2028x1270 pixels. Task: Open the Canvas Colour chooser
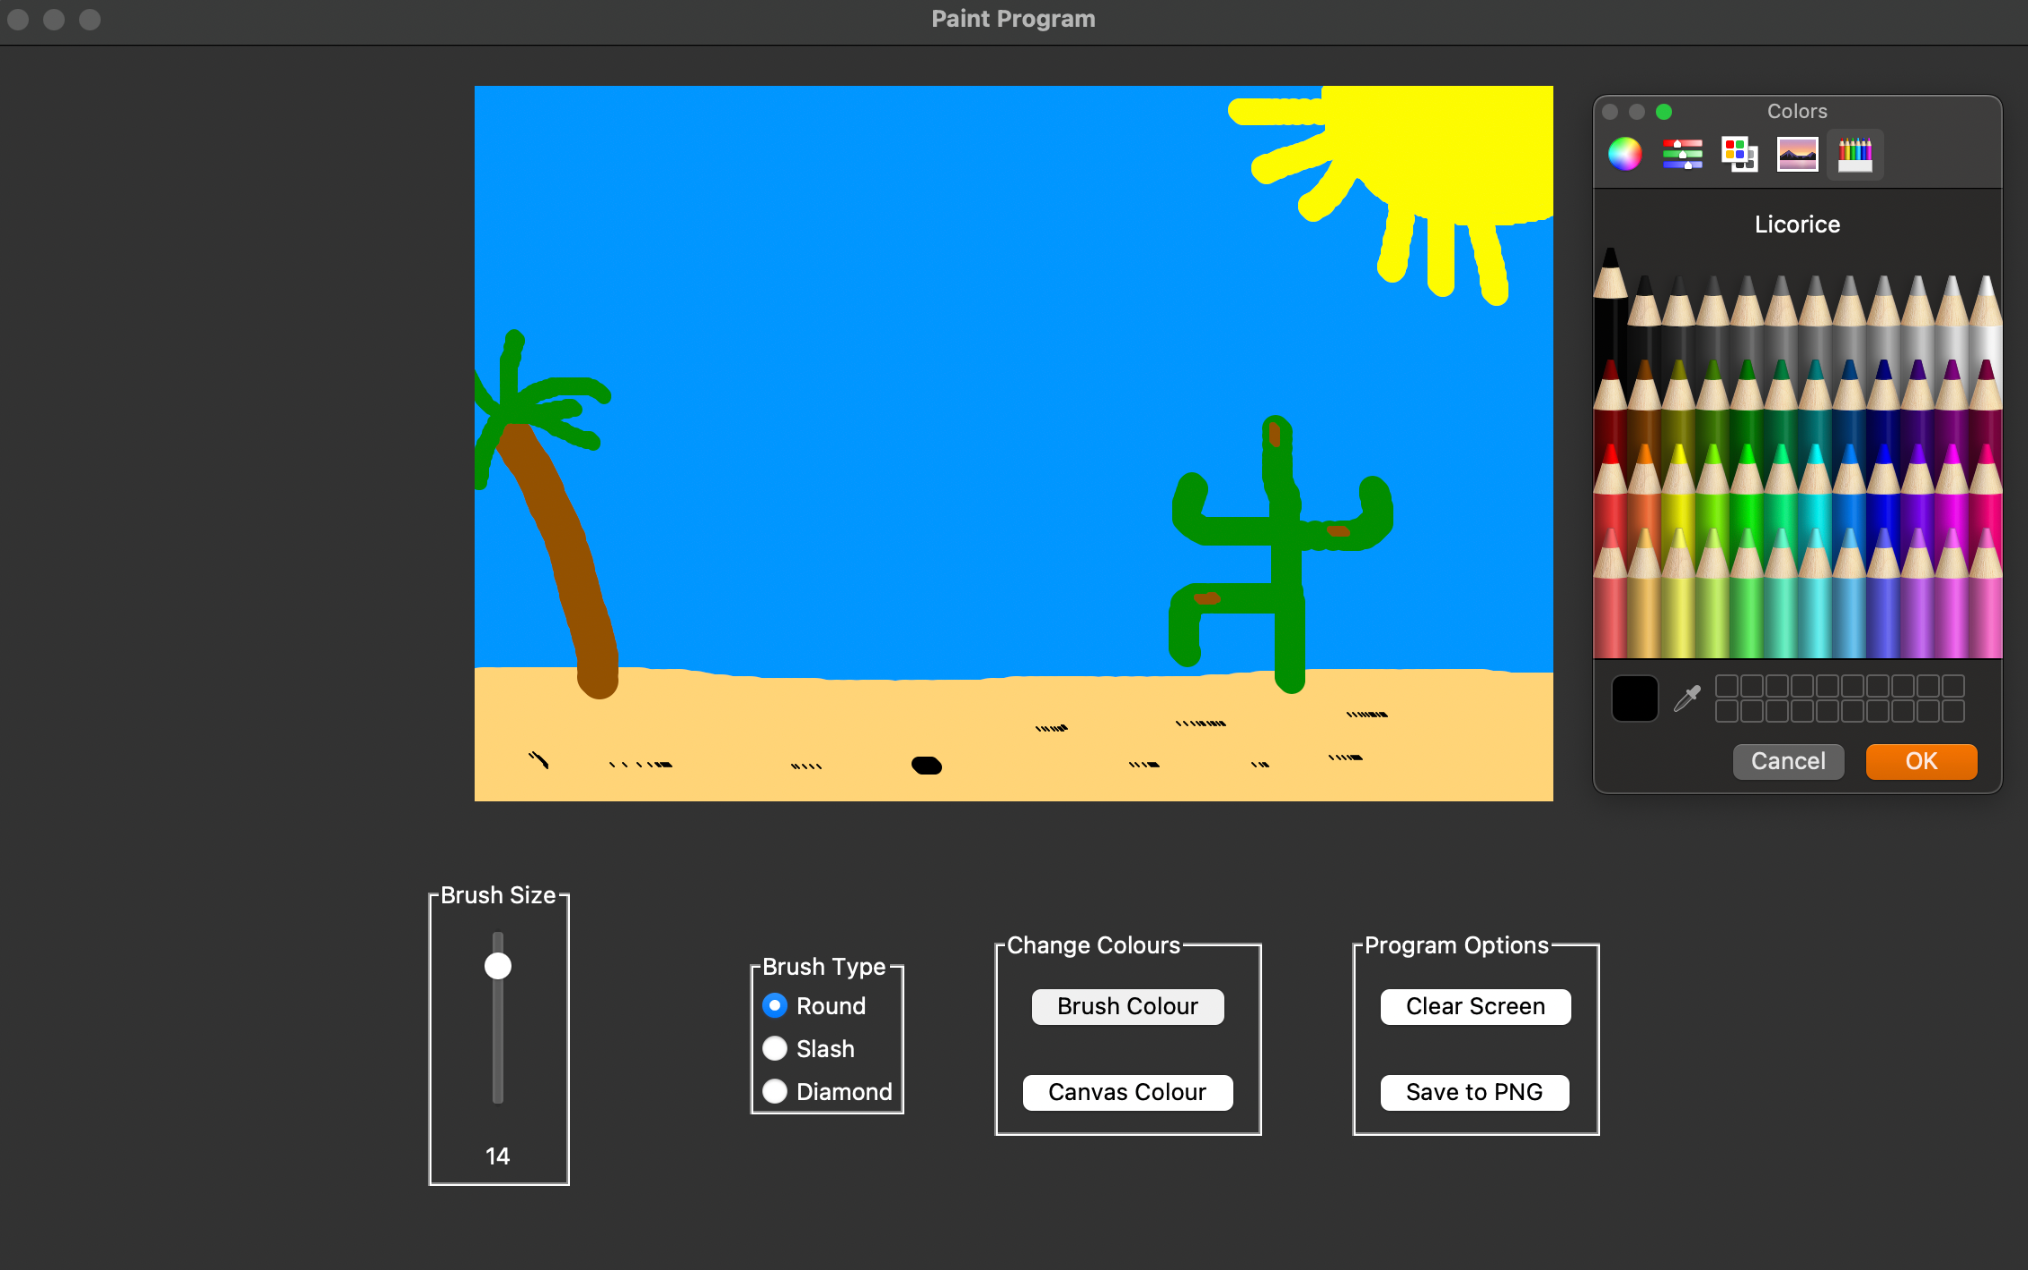(1127, 1092)
